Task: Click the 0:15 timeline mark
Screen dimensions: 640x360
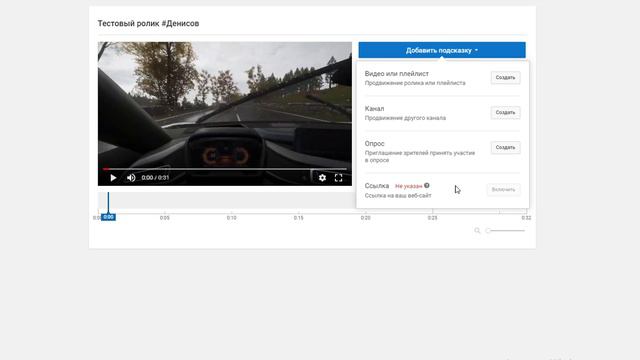Action: pos(298,218)
